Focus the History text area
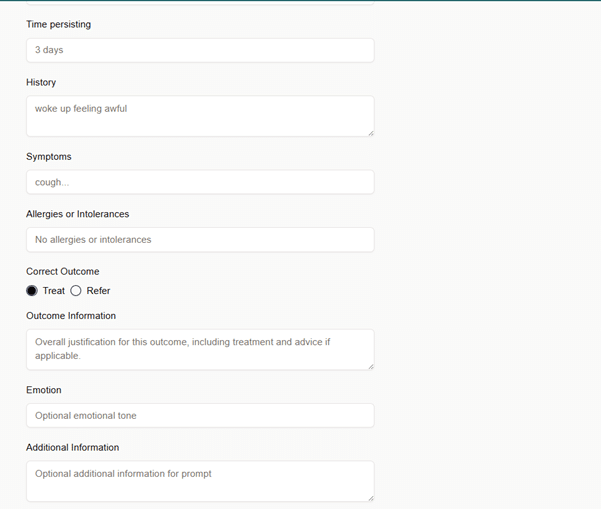 (x=200, y=116)
